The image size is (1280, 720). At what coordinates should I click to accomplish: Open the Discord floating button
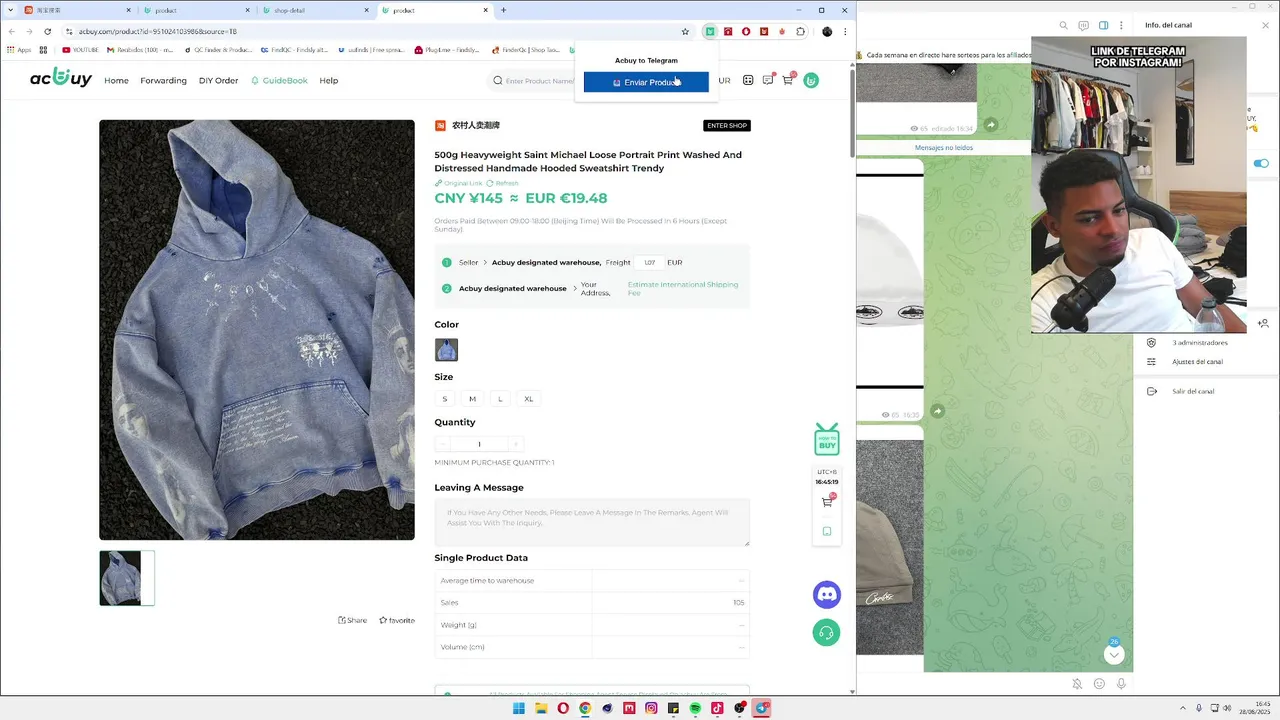point(827,595)
